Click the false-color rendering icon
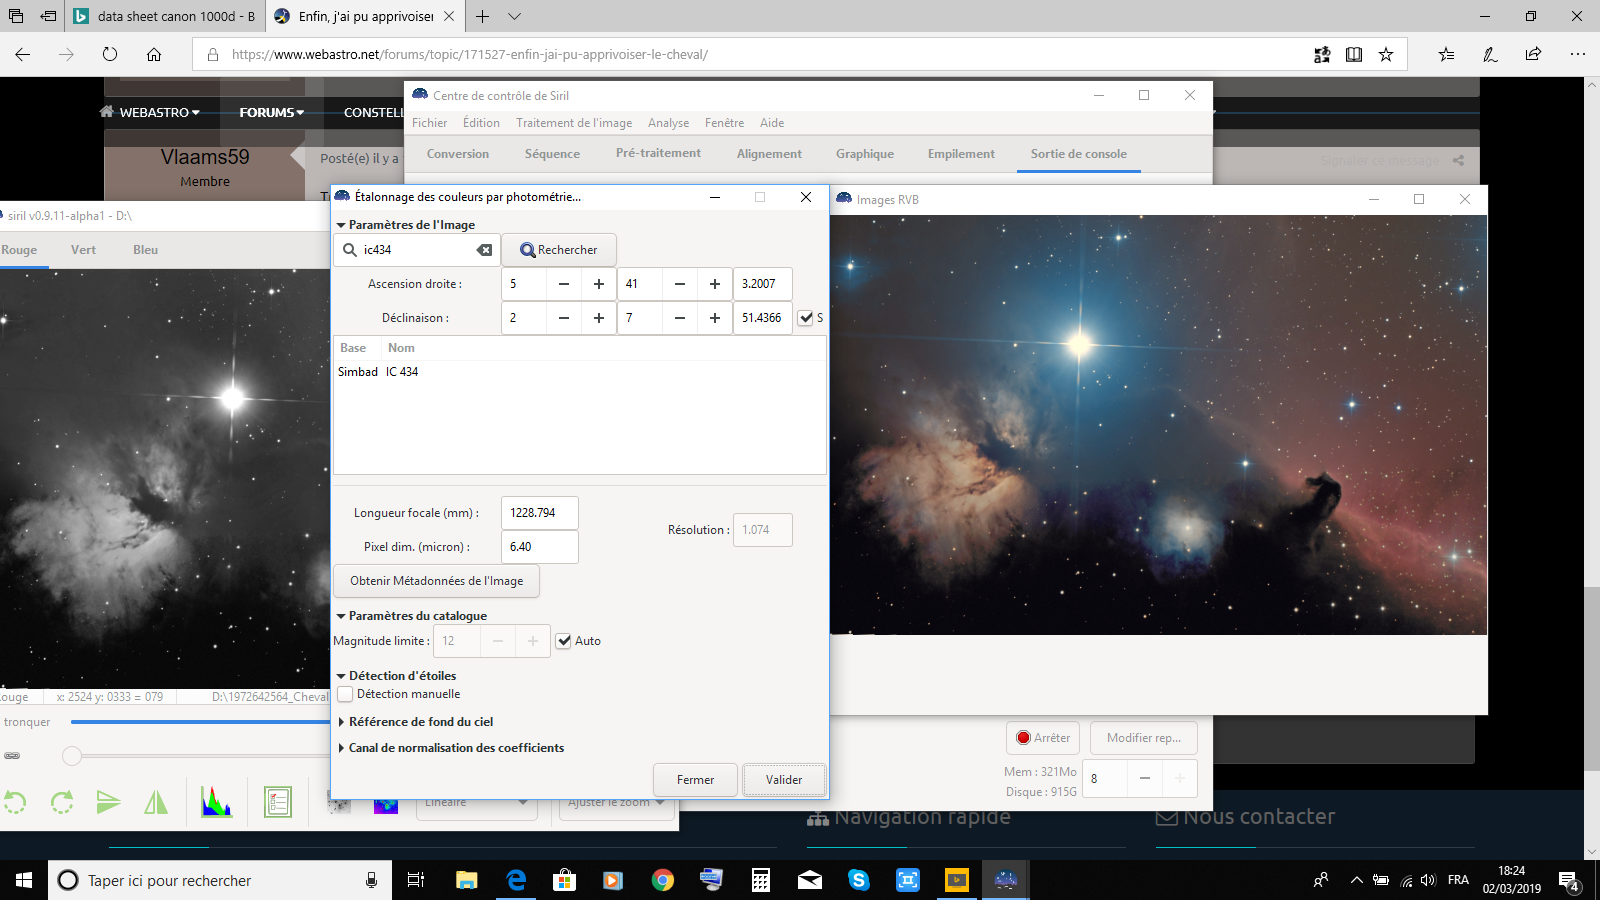This screenshot has width=1600, height=900. (x=386, y=804)
